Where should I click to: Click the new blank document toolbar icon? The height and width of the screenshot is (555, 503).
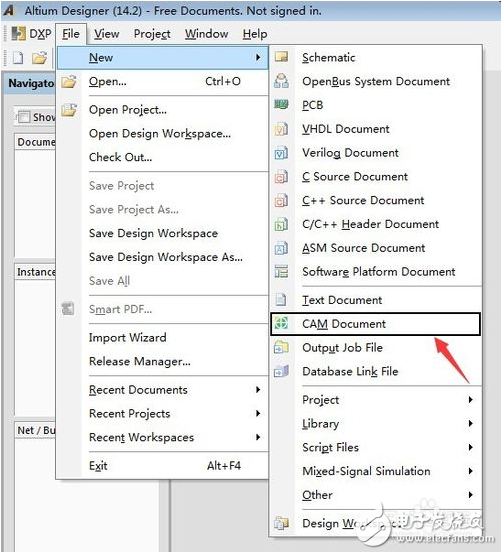tap(18, 57)
